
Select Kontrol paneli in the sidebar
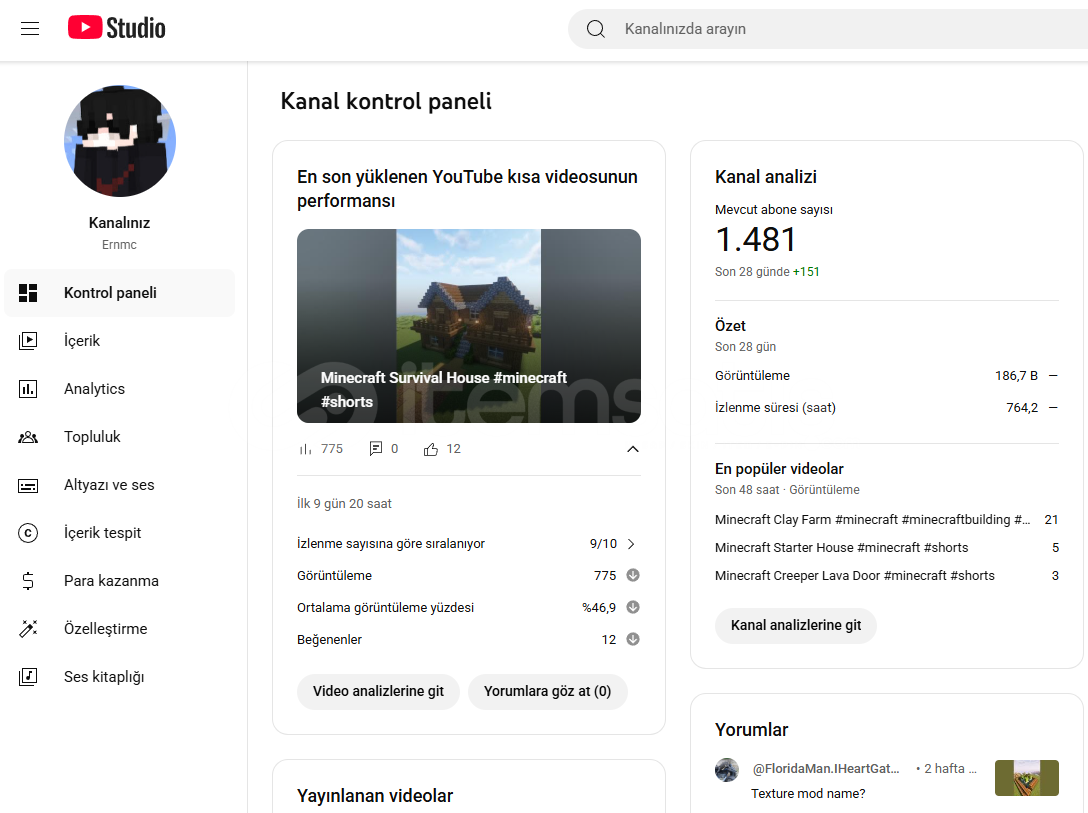110,293
